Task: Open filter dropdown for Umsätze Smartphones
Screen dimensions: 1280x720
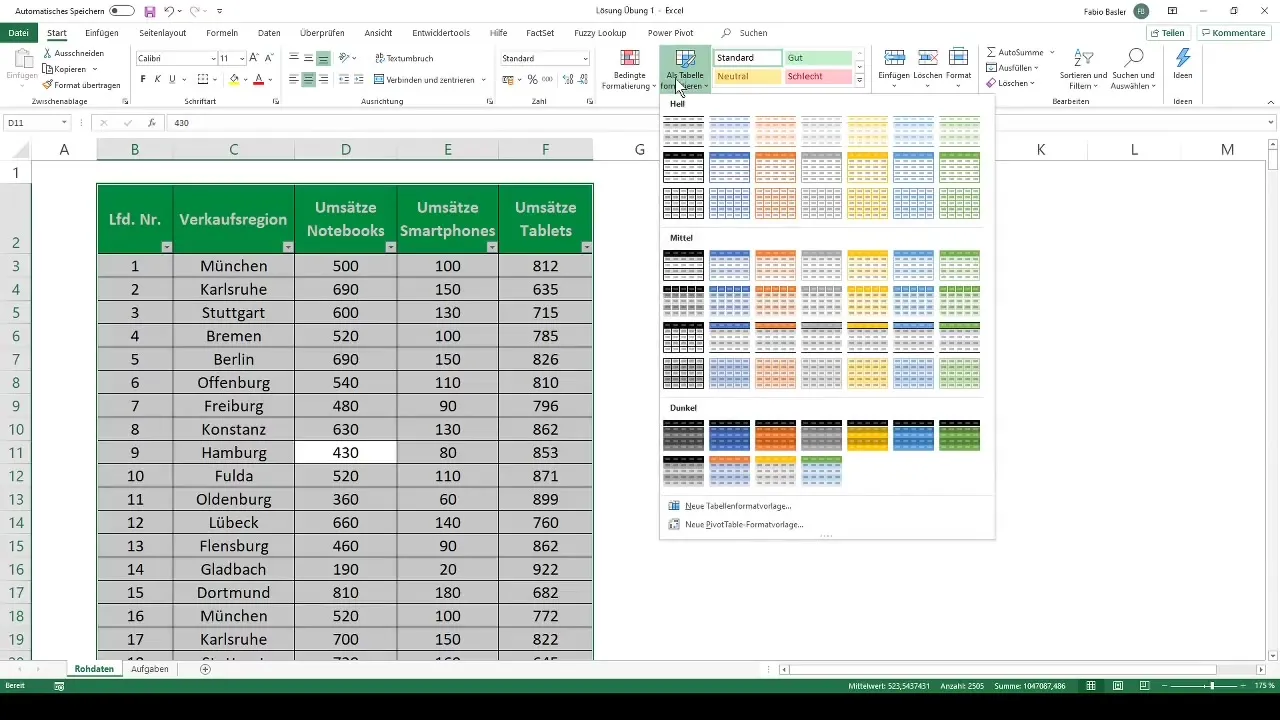Action: [x=490, y=247]
